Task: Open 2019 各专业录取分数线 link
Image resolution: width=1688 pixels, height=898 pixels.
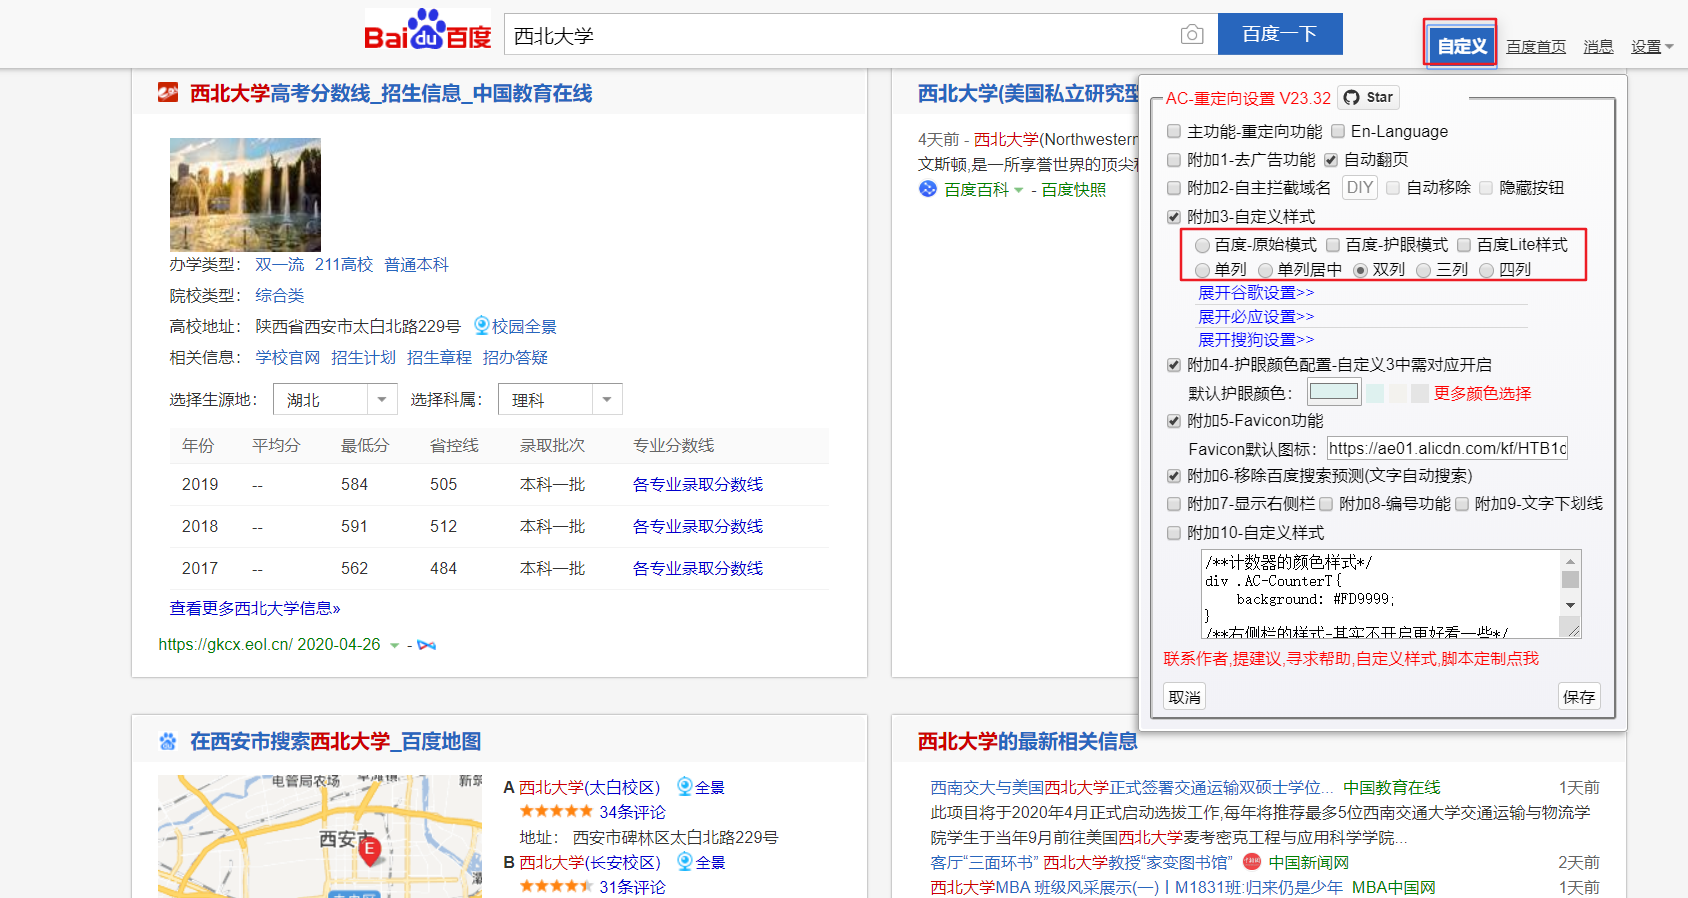Action: pos(698,484)
